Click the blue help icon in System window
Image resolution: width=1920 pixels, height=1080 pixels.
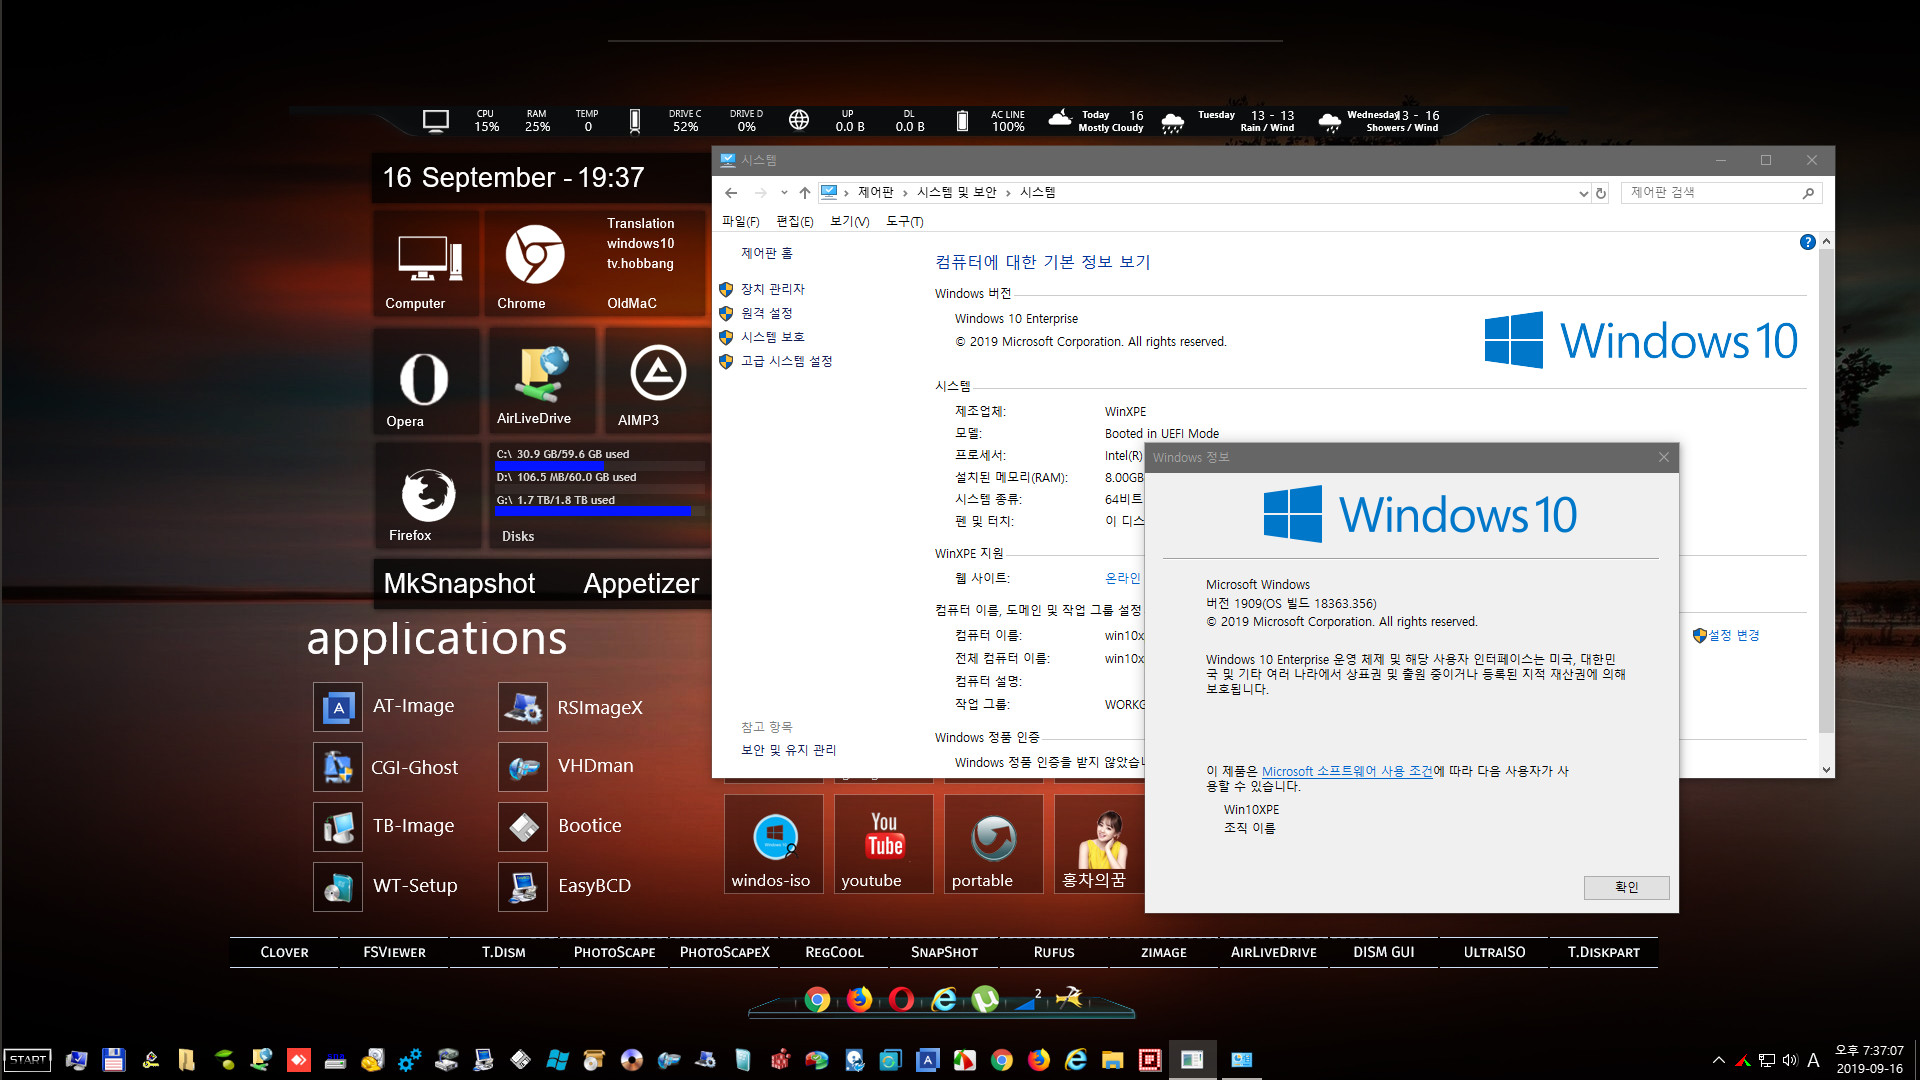(x=1808, y=242)
